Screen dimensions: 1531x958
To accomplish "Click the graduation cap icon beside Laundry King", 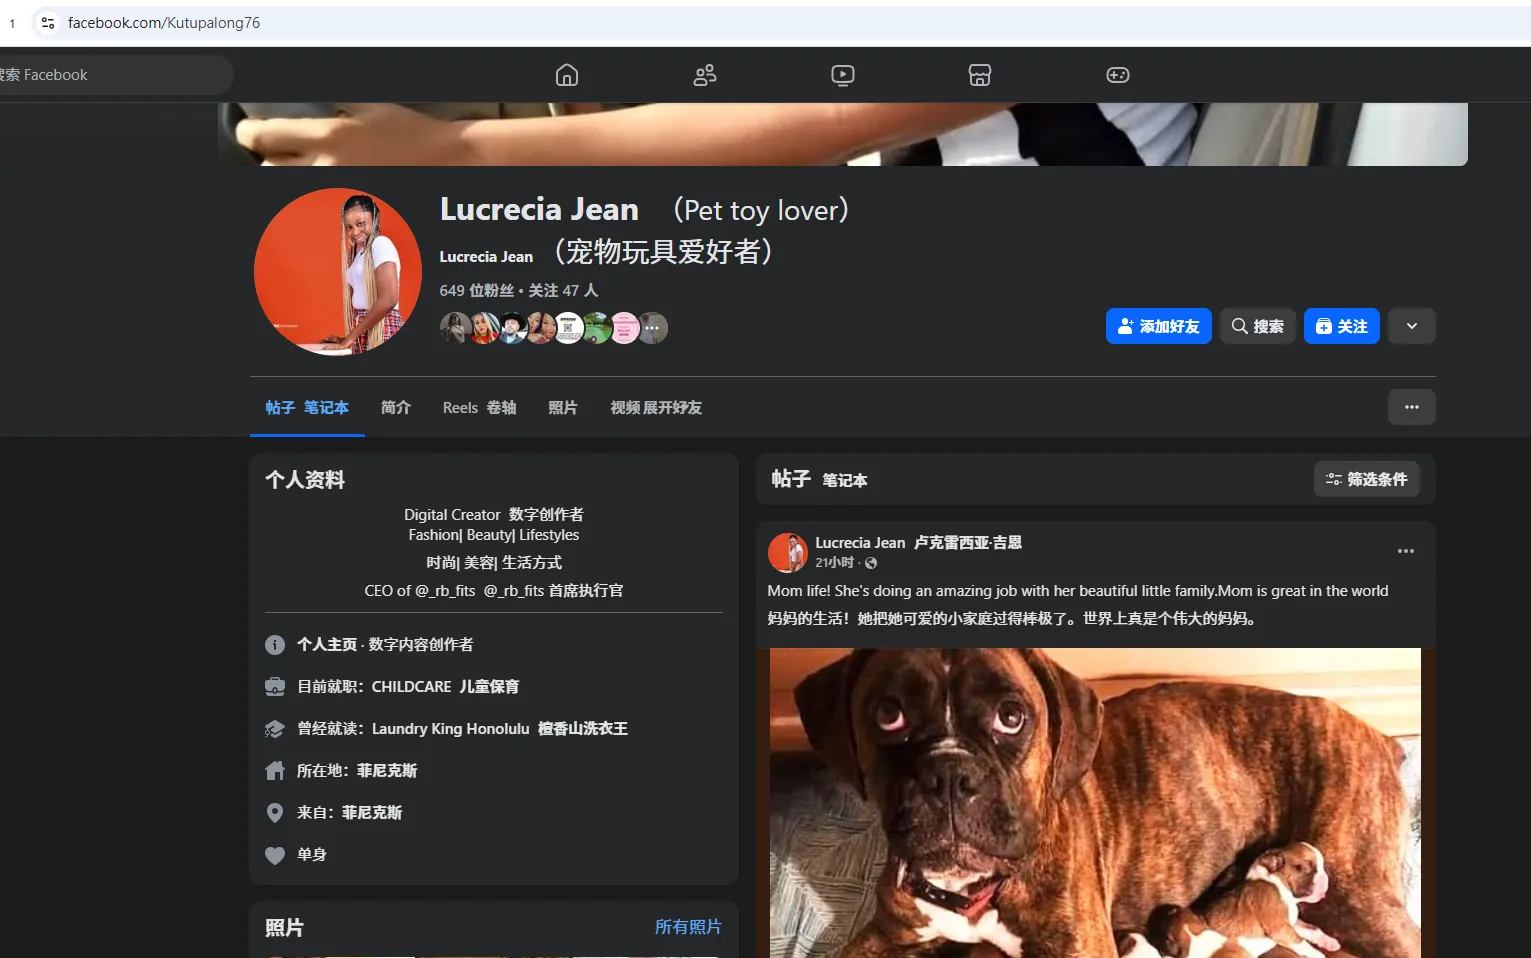I will (x=275, y=729).
